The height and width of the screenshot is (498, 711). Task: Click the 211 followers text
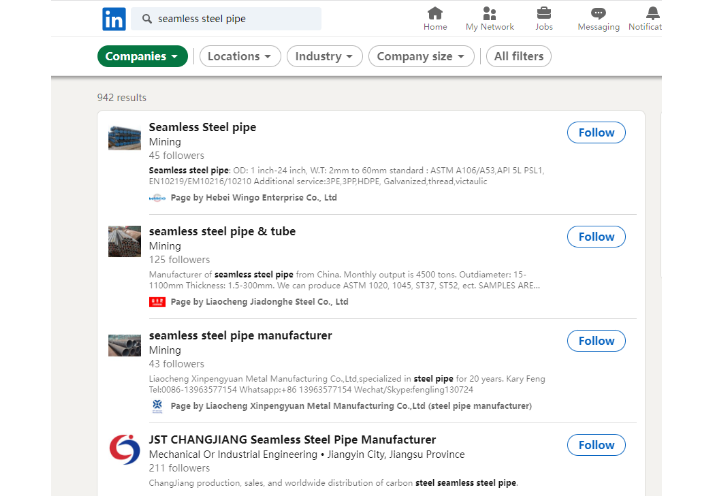tap(180, 468)
